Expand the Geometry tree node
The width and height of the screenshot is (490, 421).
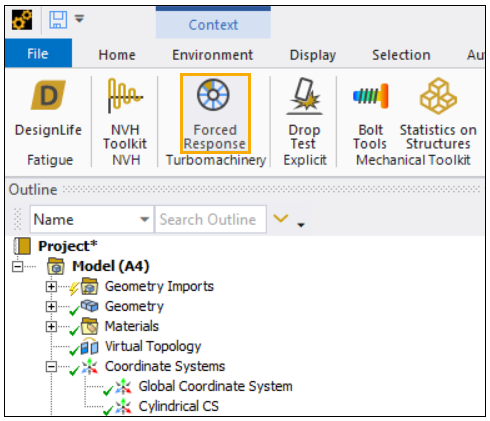pyautogui.click(x=51, y=306)
